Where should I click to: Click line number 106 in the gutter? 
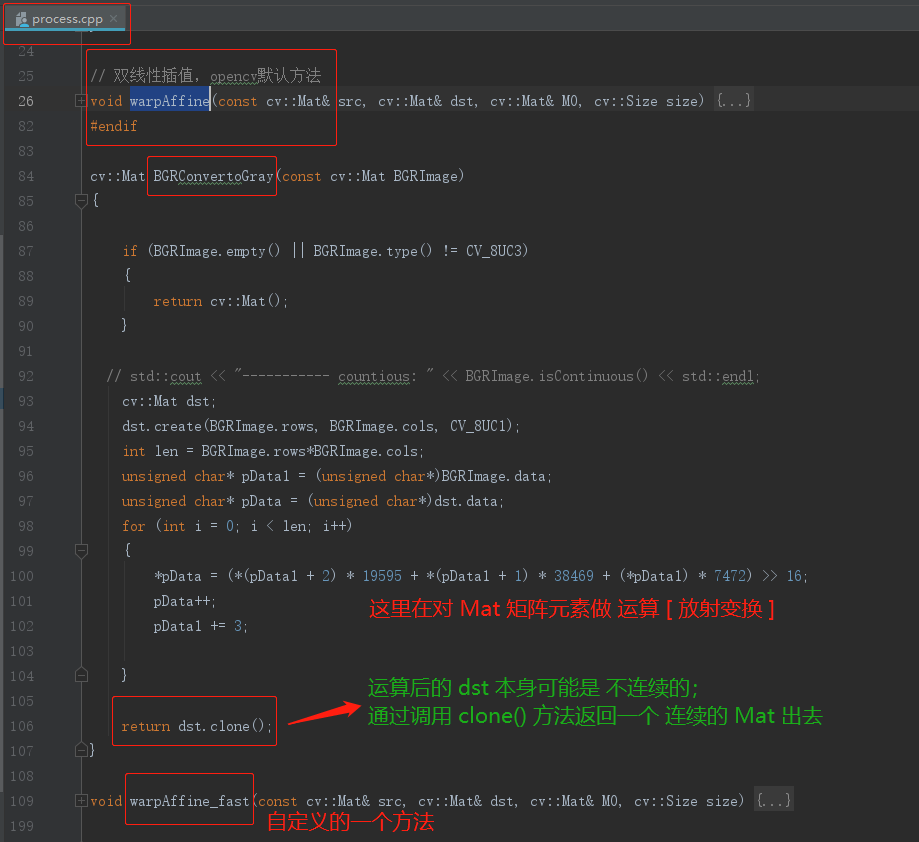[x=22, y=726]
